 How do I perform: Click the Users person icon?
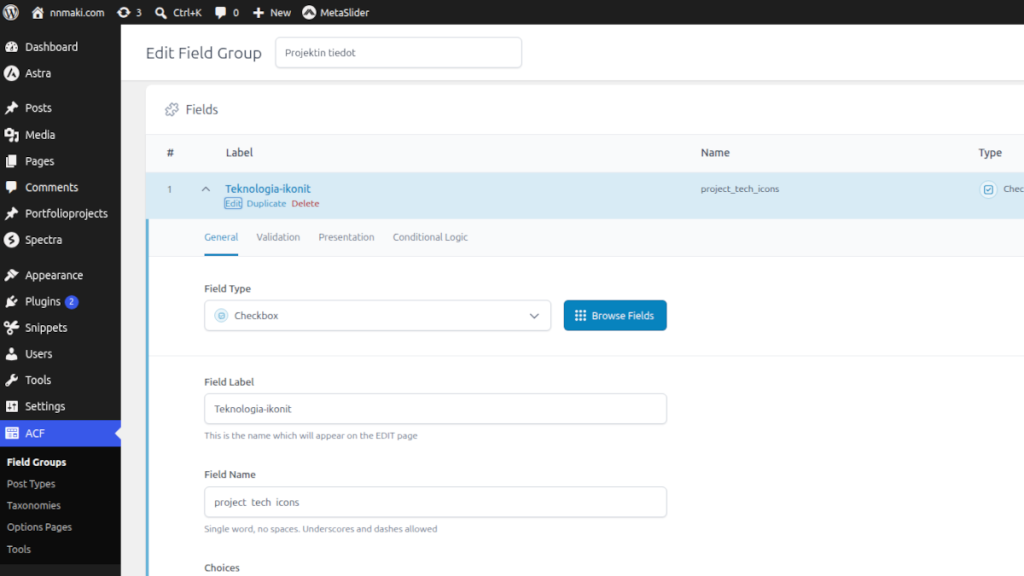12,354
